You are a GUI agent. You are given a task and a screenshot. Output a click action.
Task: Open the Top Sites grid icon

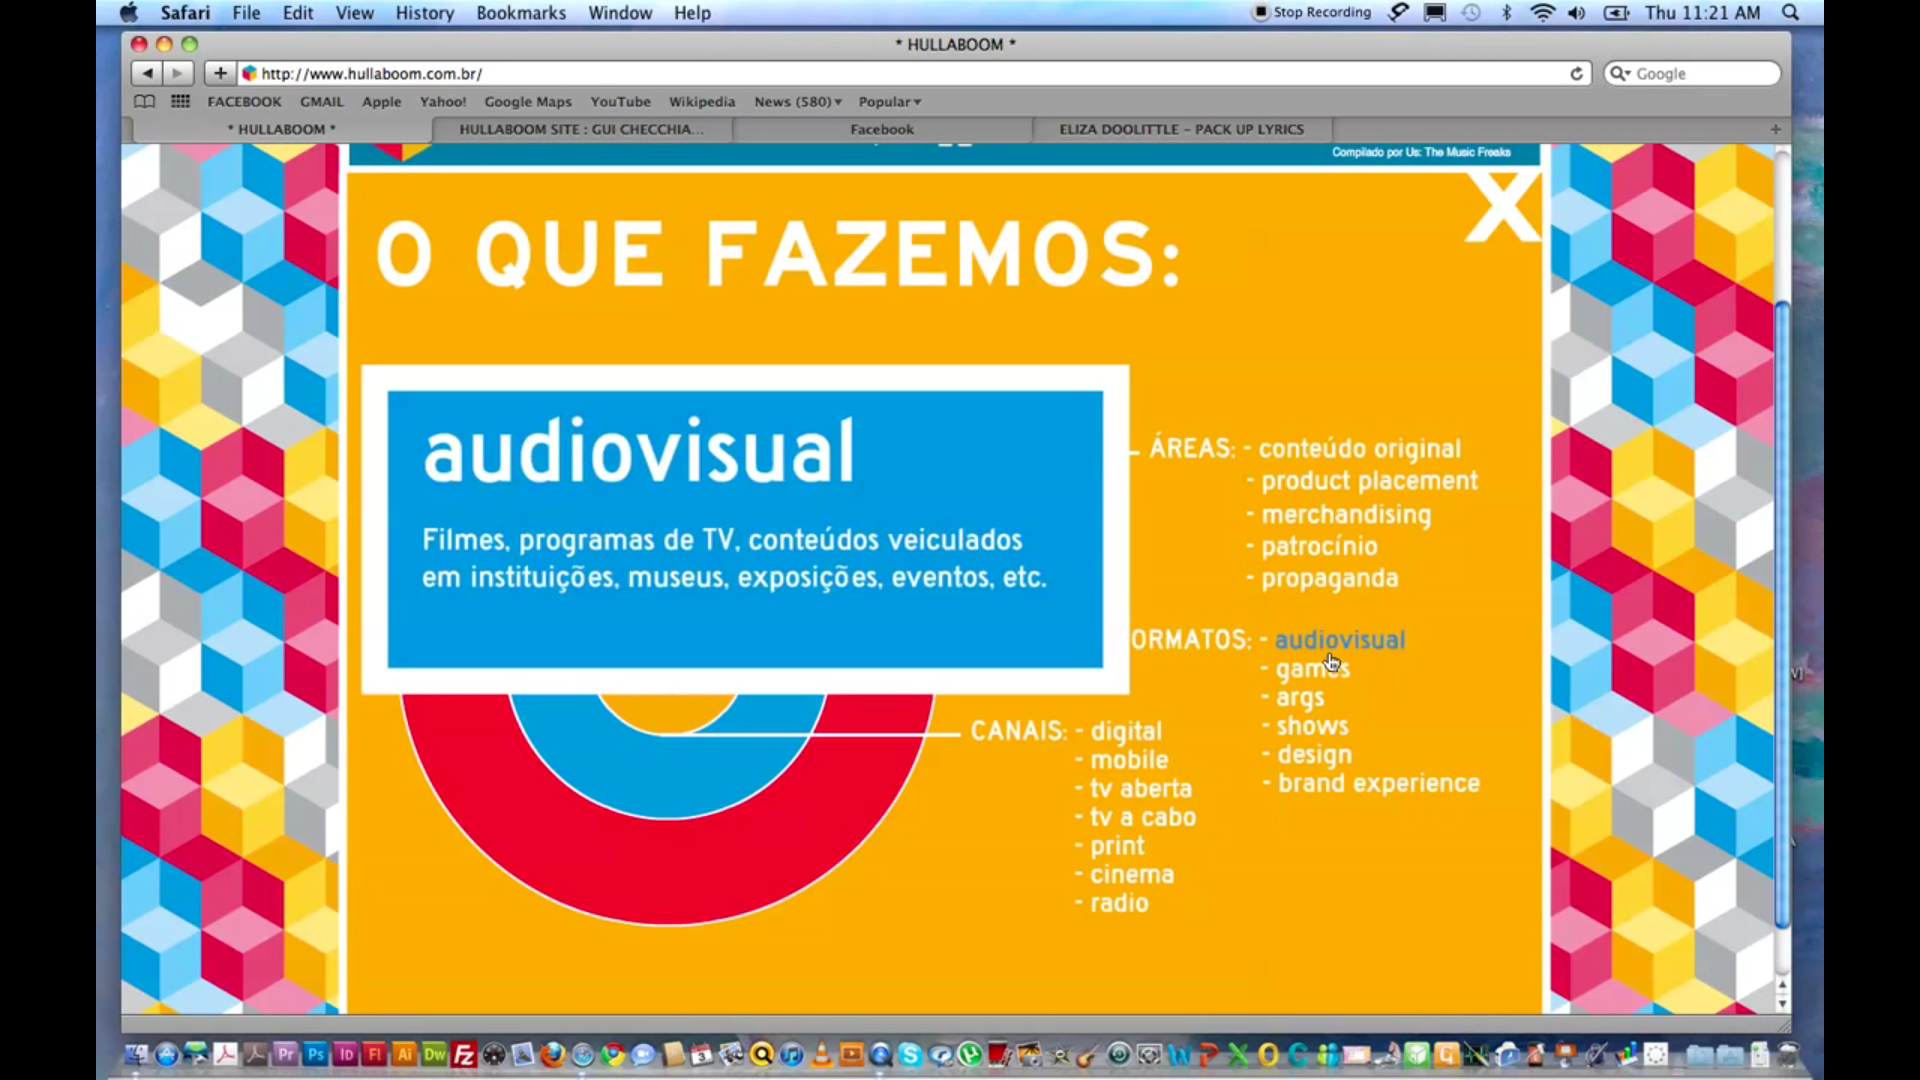(x=180, y=101)
